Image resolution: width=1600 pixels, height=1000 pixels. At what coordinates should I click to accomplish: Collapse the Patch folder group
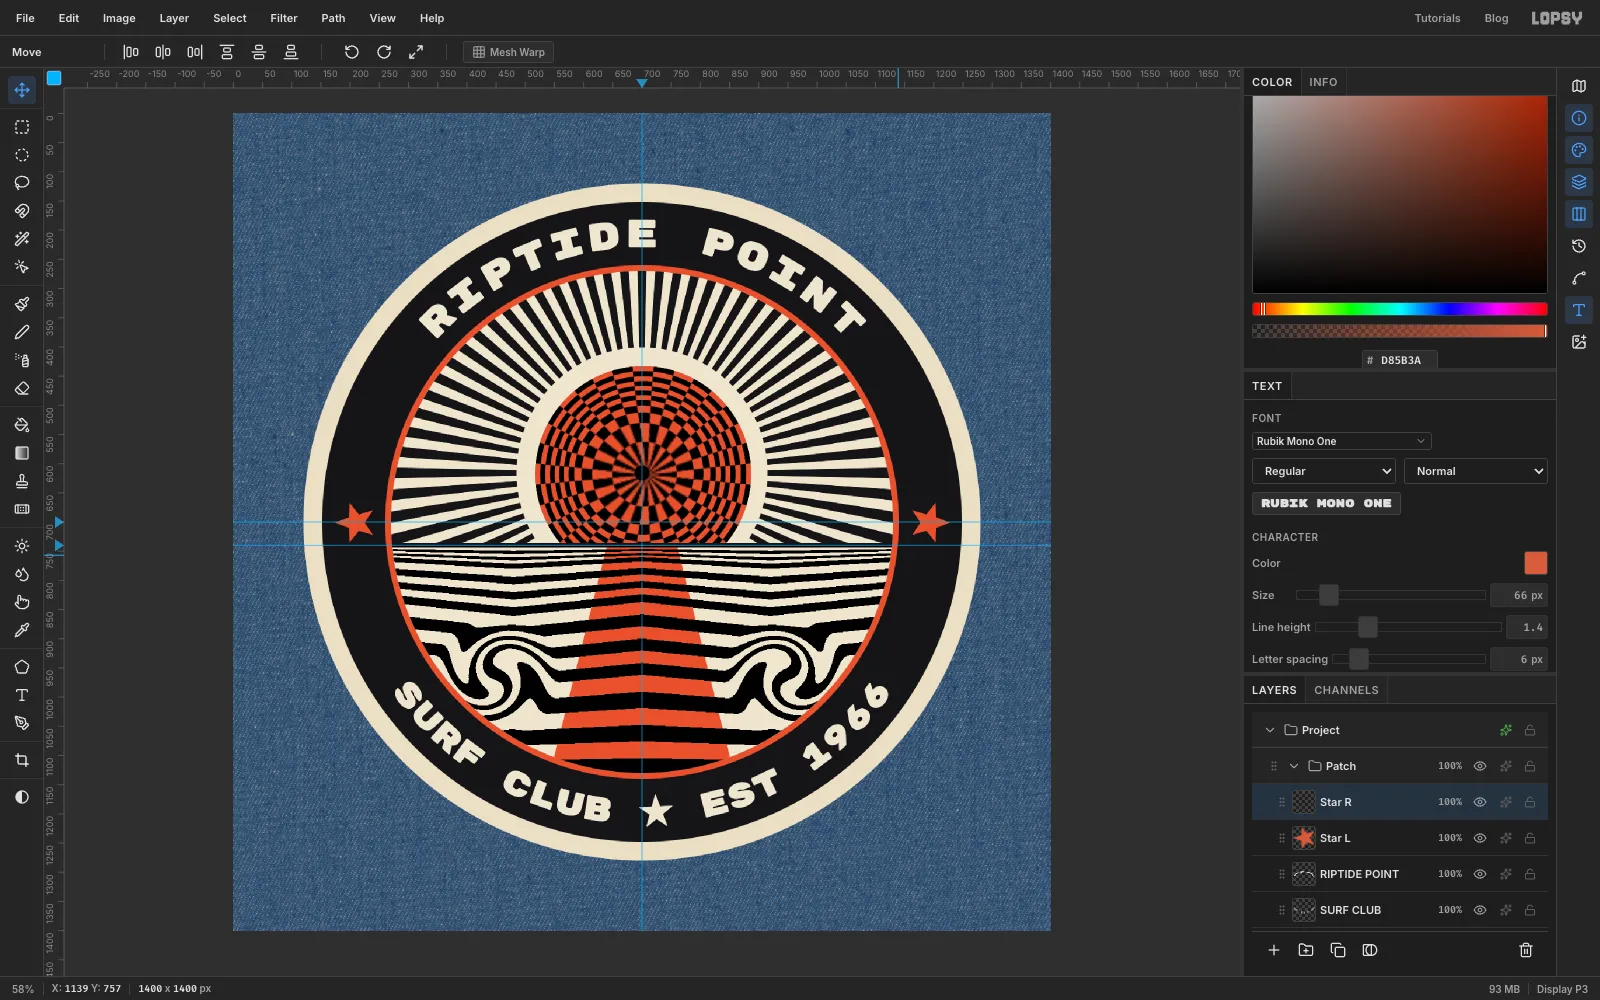(x=1294, y=766)
